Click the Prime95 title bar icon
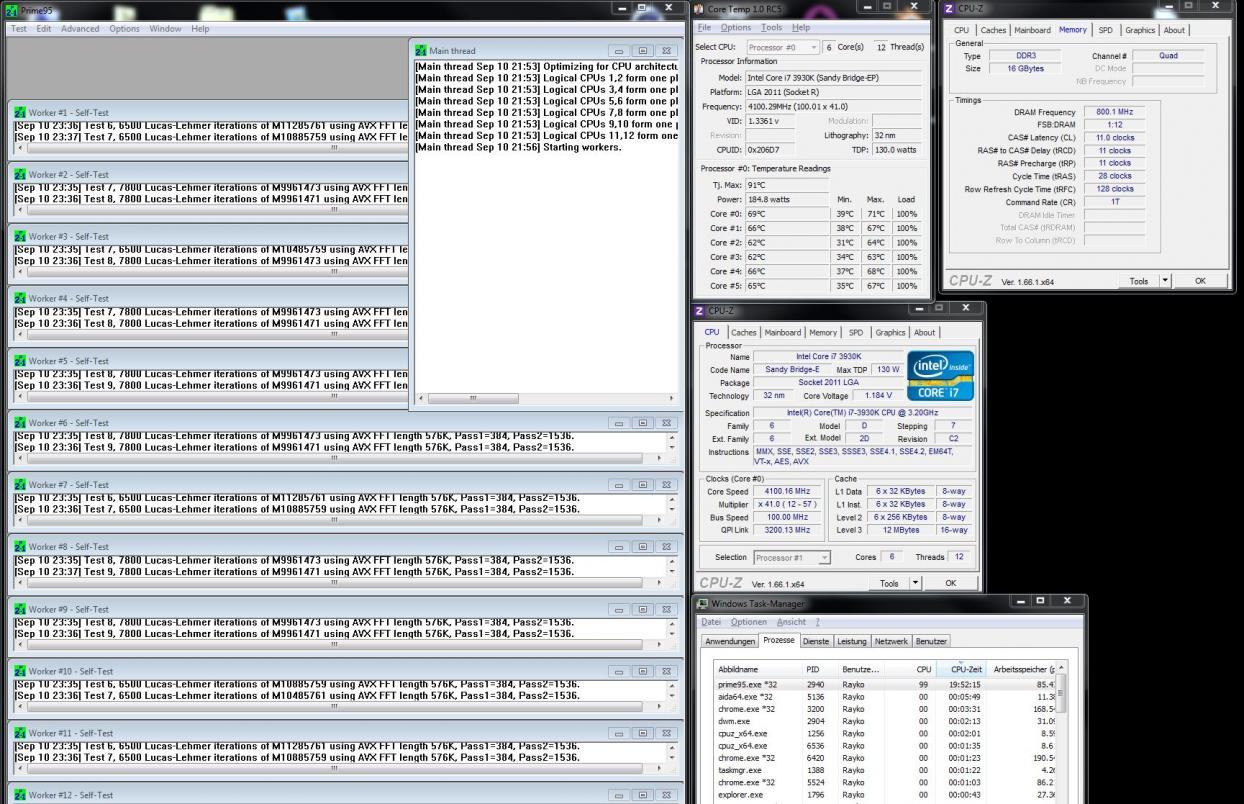Screen dimensions: 1244x804 [12, 9]
